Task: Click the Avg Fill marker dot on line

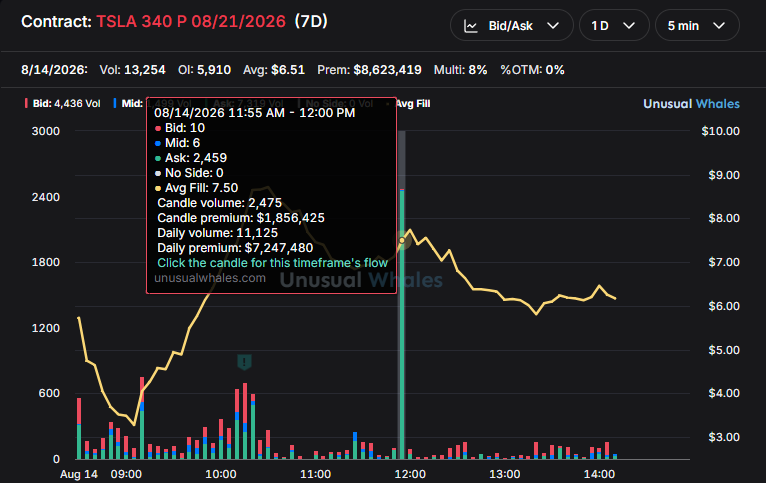Action: tap(402, 240)
